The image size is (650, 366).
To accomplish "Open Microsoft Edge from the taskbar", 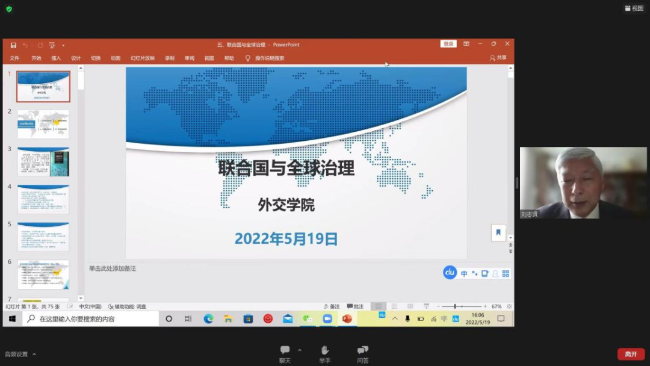I will 209,318.
